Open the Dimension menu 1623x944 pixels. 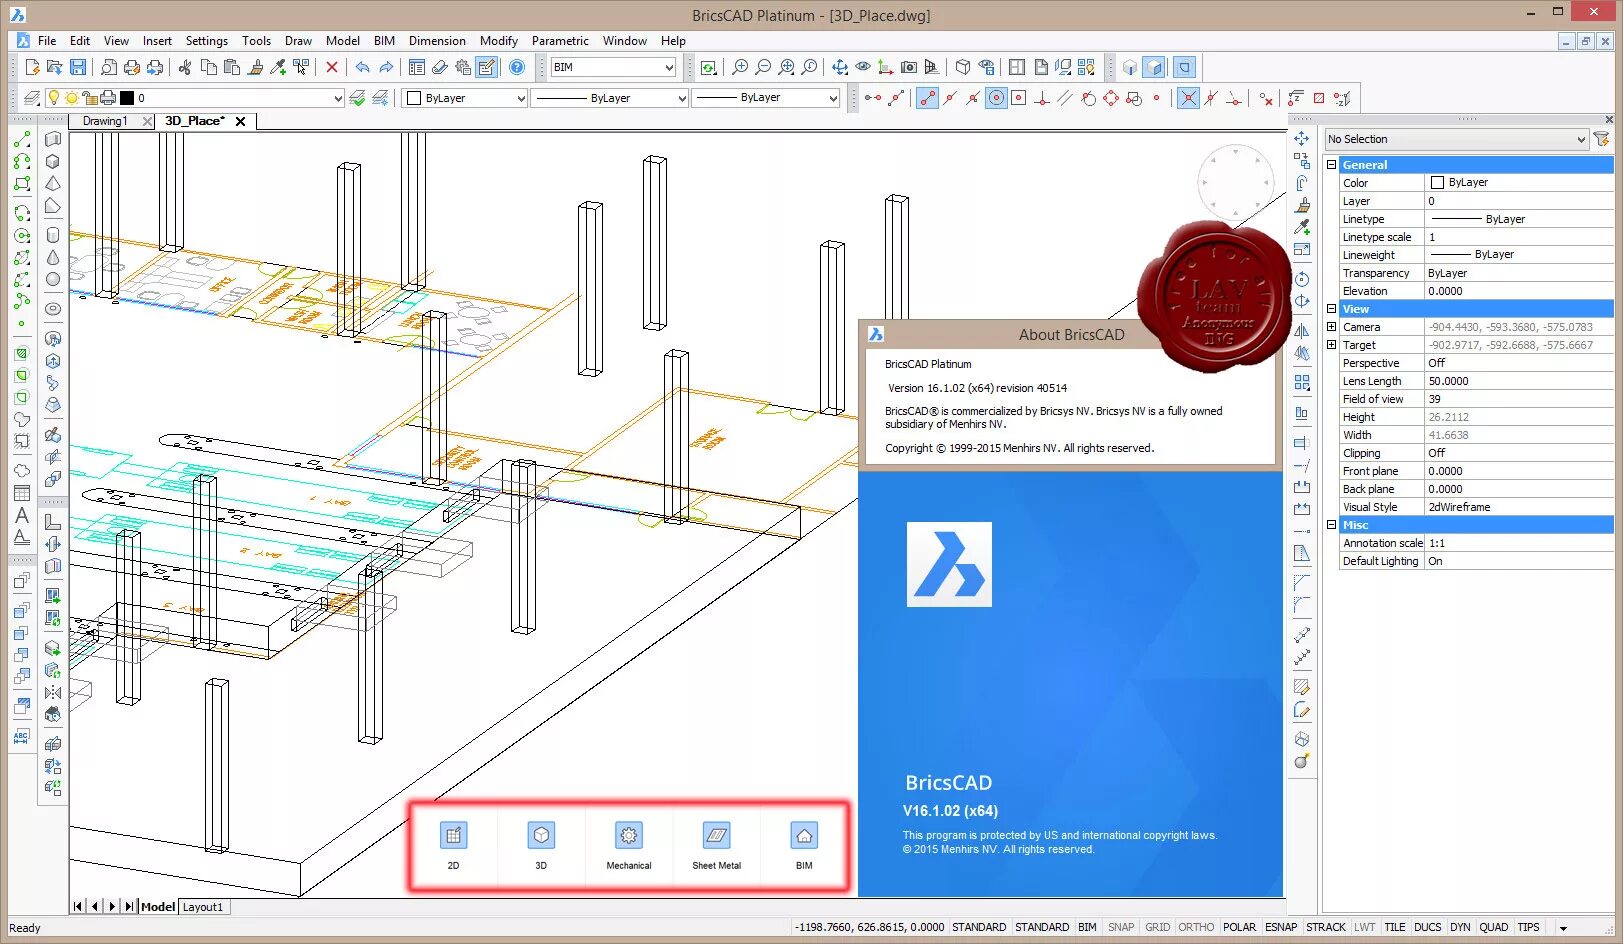click(437, 41)
